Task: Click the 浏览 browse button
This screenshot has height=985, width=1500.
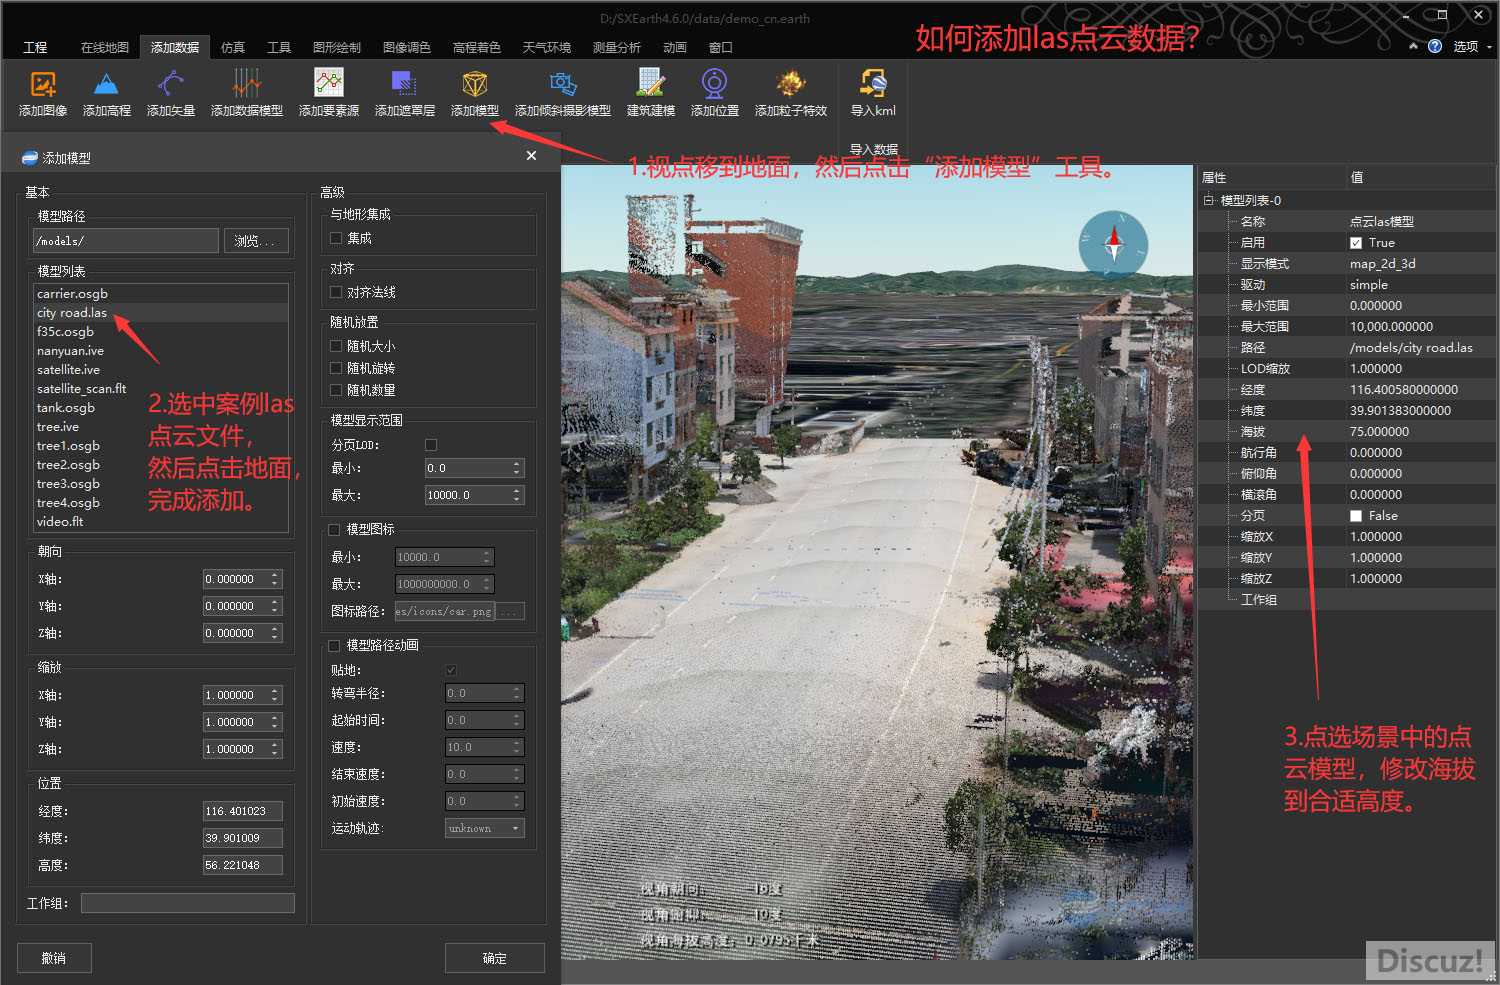Action: pyautogui.click(x=256, y=241)
